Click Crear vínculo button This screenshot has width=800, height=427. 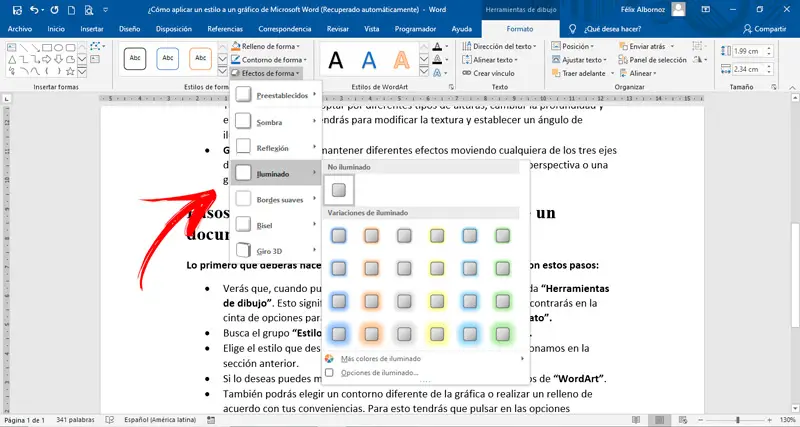click(x=489, y=73)
